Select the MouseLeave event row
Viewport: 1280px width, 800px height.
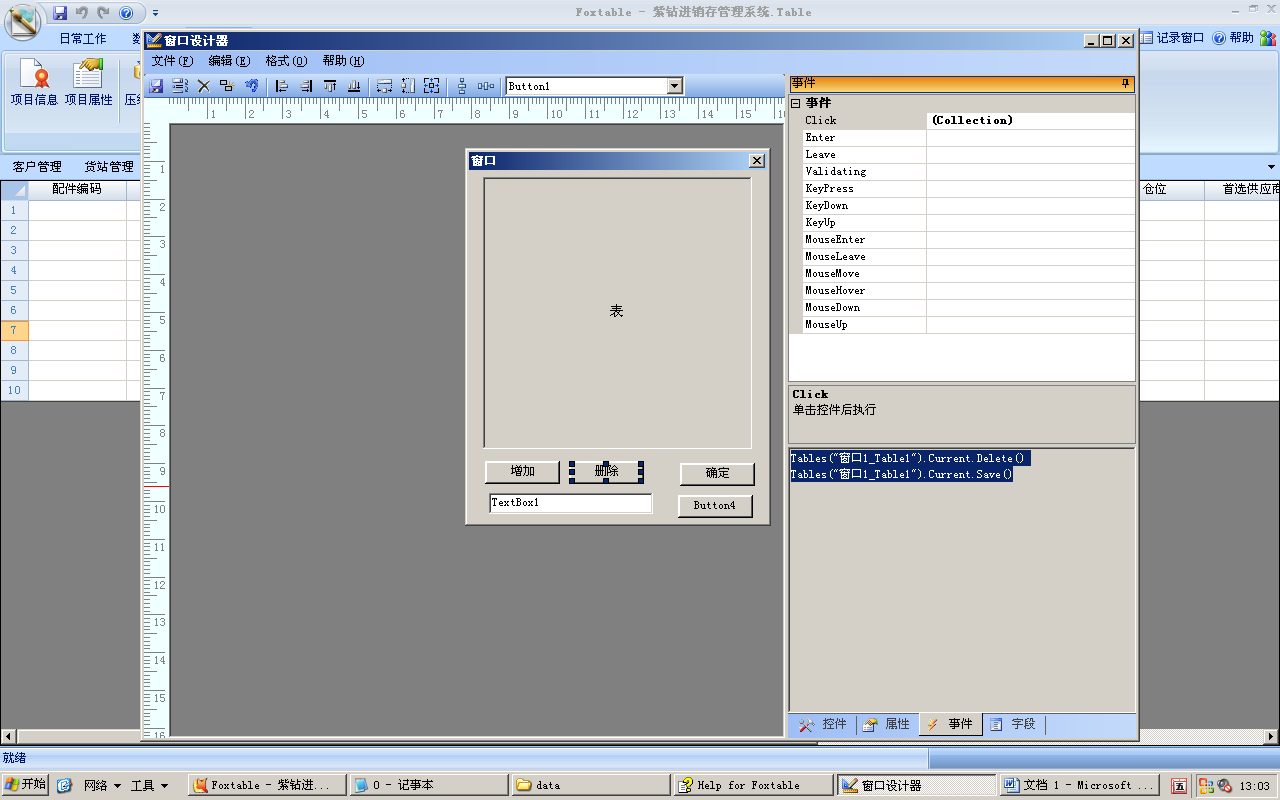tap(962, 256)
